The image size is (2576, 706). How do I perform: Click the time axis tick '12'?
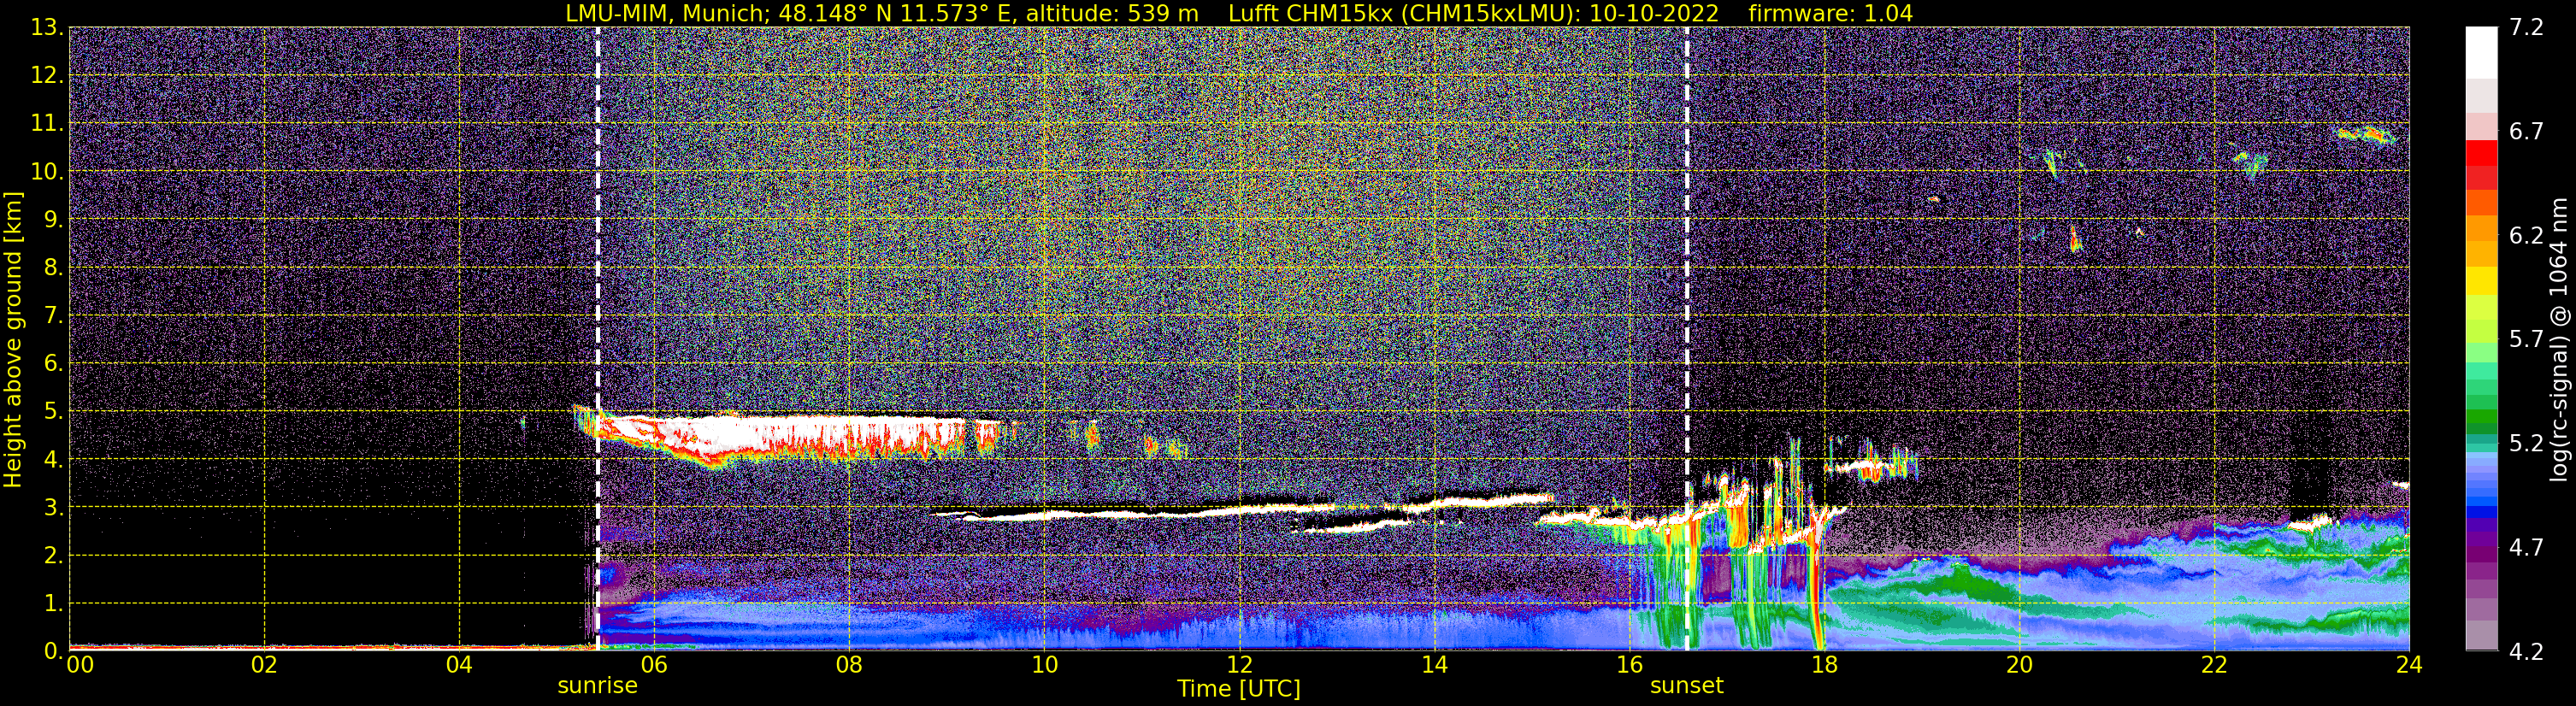tap(1239, 665)
